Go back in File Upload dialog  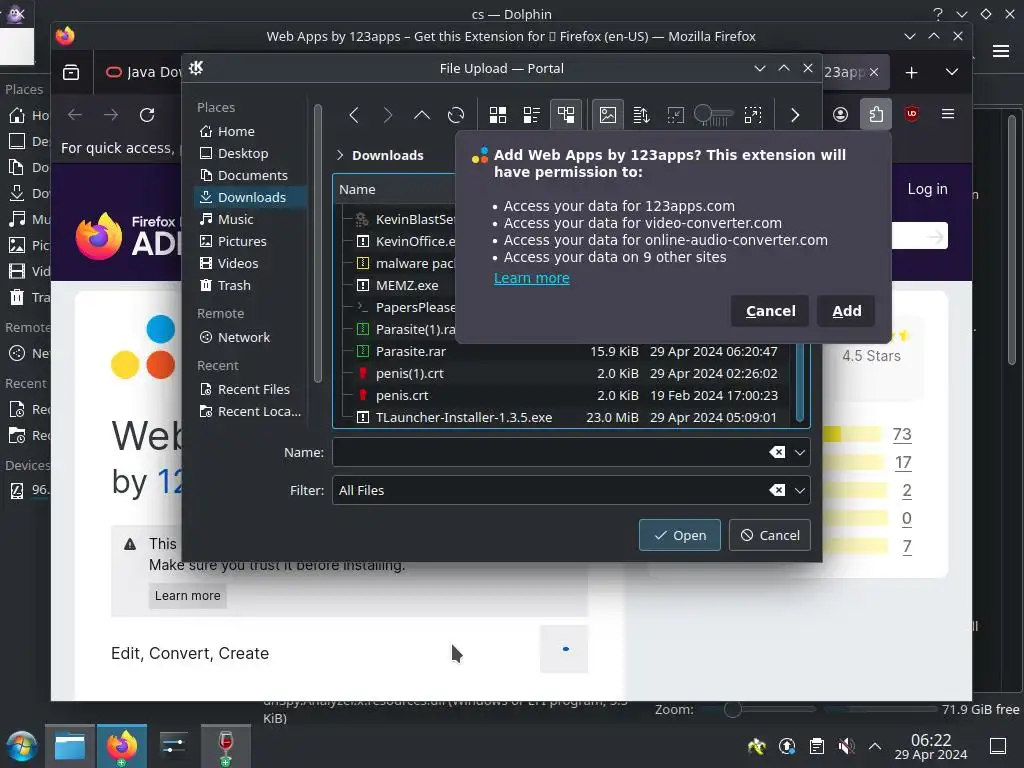point(354,116)
